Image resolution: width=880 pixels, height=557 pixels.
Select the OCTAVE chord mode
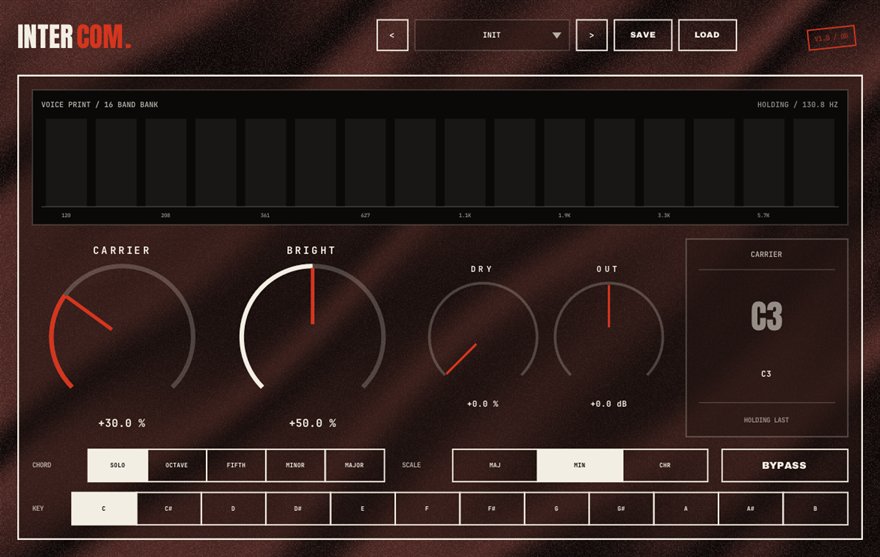tap(177, 465)
